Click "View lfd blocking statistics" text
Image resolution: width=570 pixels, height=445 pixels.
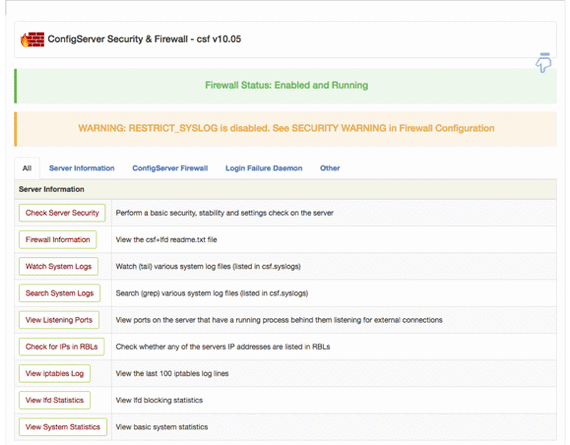159,400
